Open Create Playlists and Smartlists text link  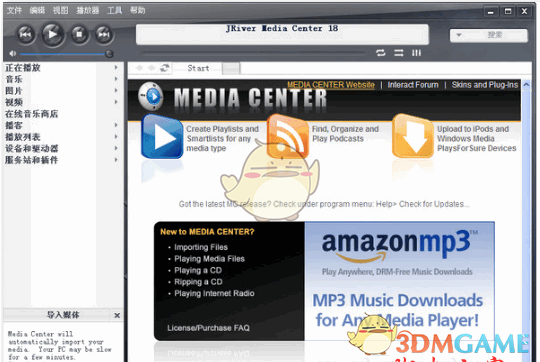pyautogui.click(x=222, y=138)
